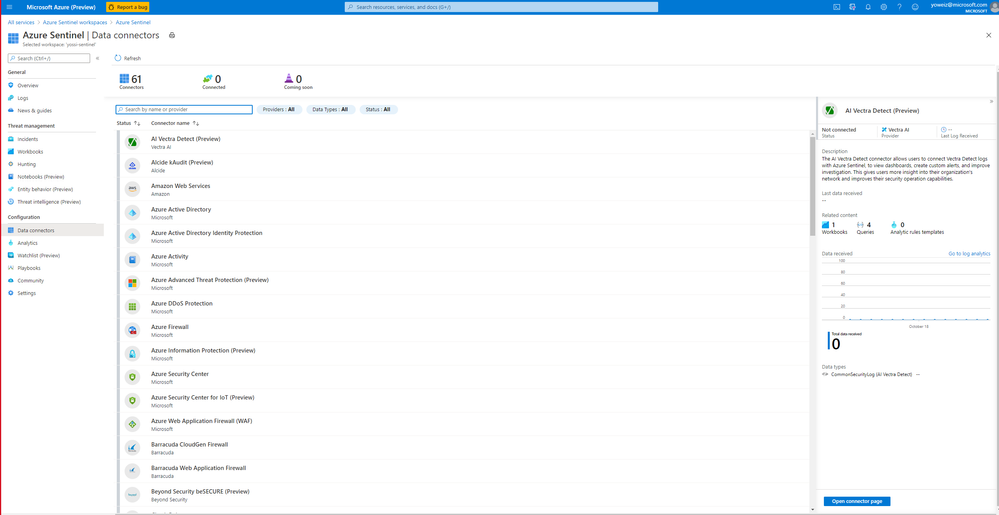Click the News & guides cloud icon
The height and width of the screenshot is (515, 999).
[11, 110]
